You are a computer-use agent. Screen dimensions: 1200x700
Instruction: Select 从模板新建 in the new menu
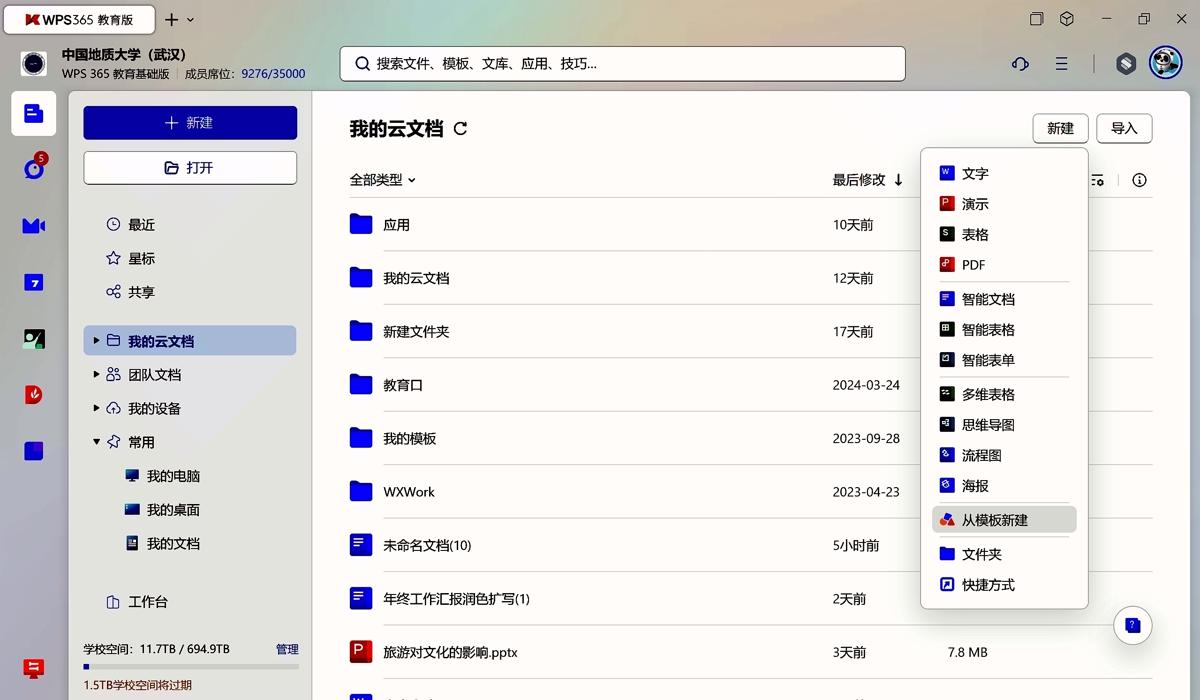(x=1004, y=520)
